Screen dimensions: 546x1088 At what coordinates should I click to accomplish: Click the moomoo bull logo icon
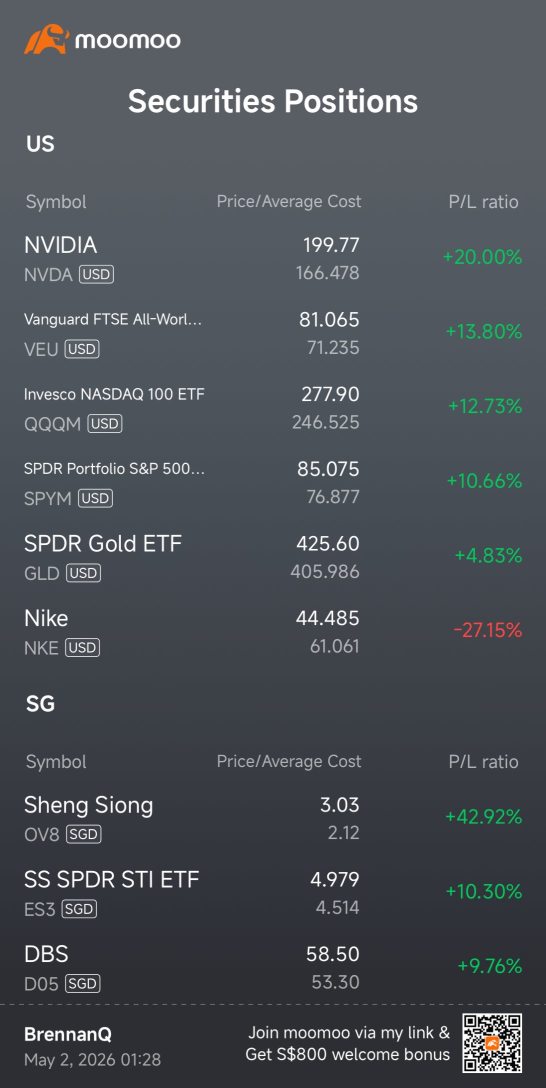tap(45, 40)
